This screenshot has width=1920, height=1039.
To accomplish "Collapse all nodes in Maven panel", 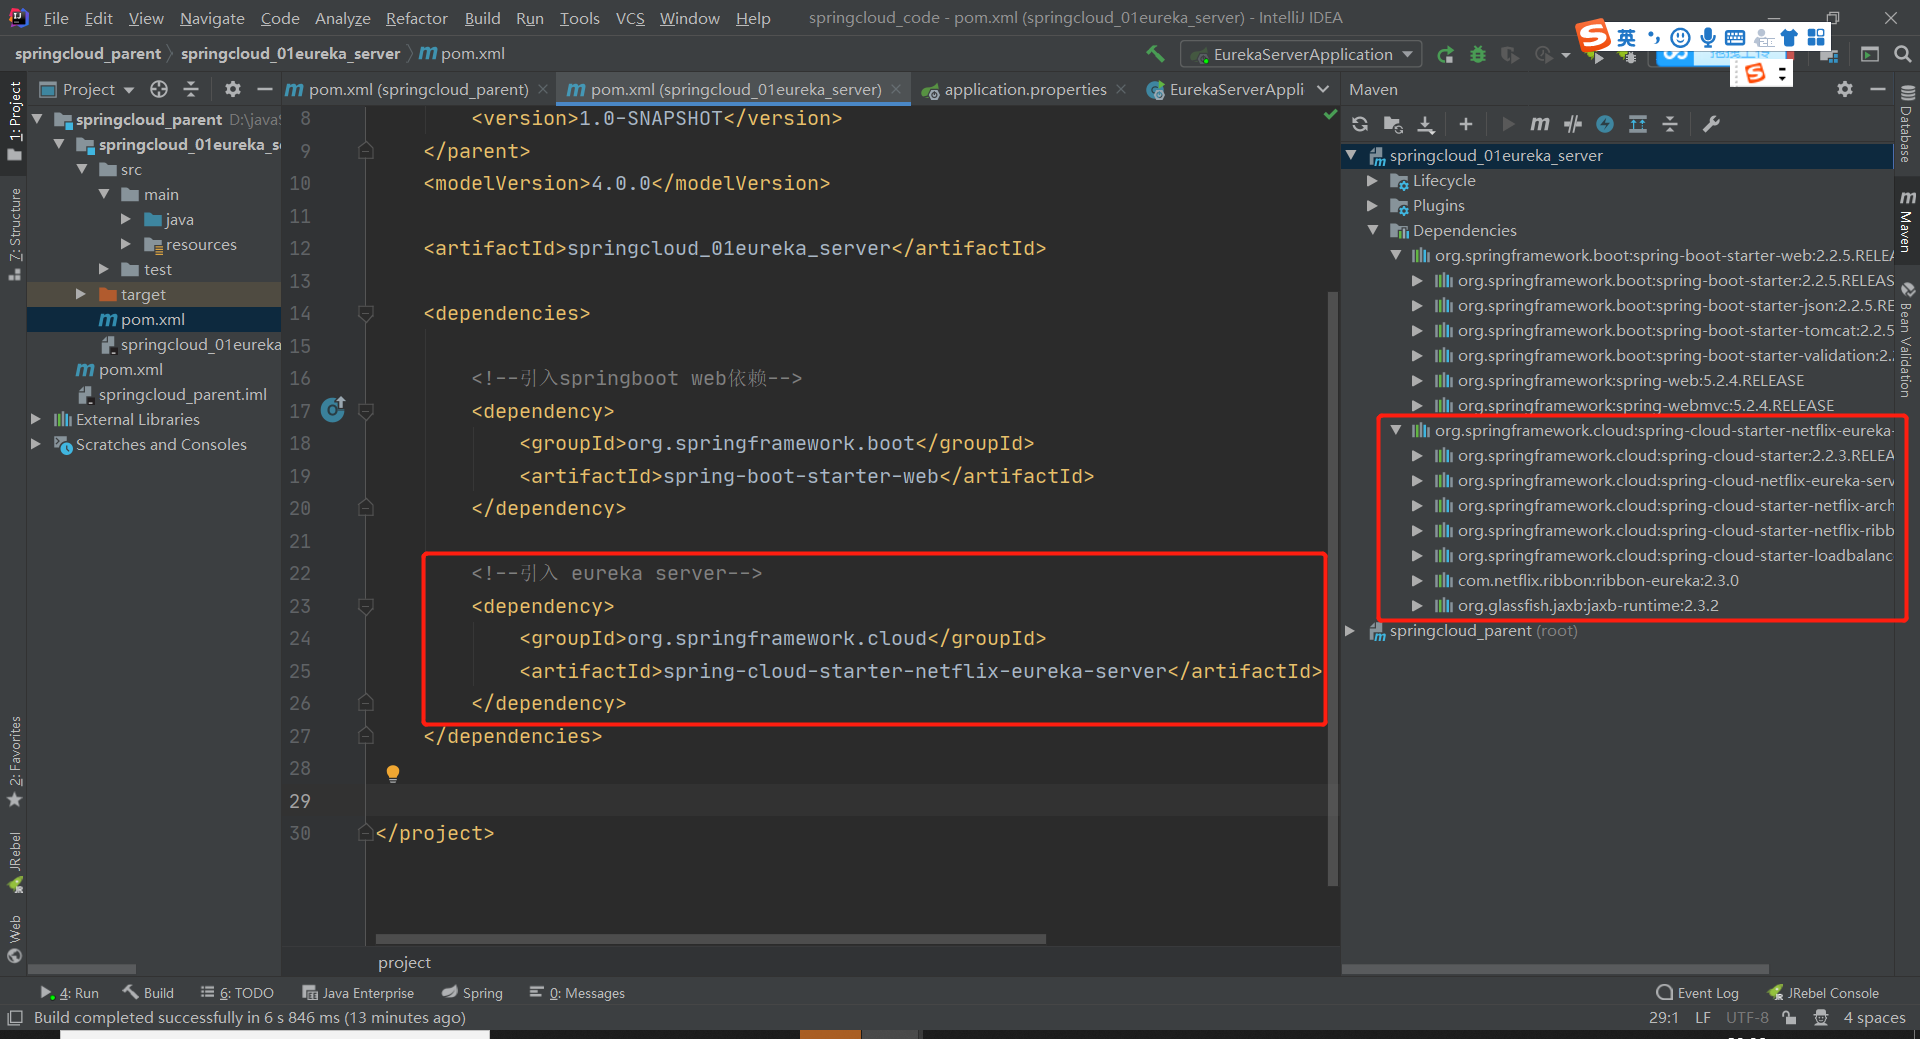I will click(x=1670, y=124).
